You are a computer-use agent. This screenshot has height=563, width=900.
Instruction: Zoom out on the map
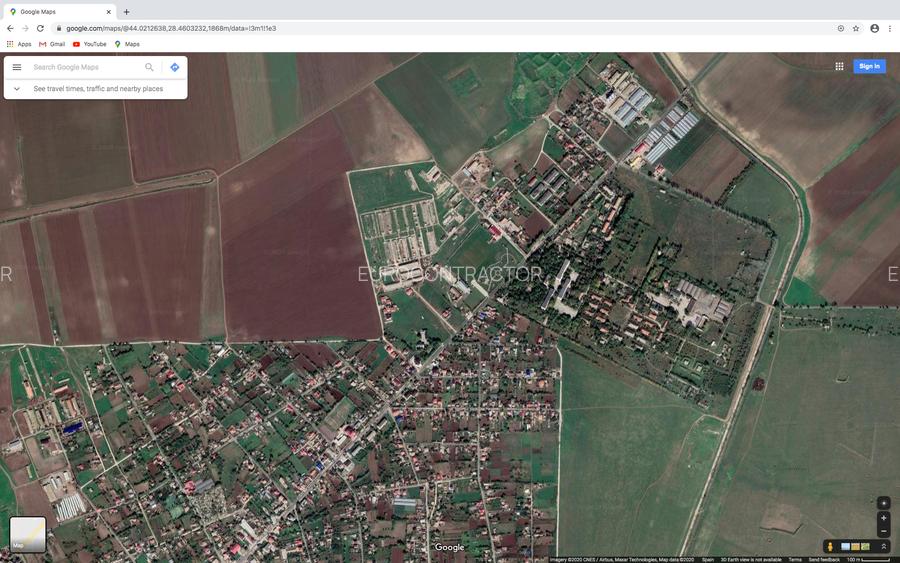pyautogui.click(x=883, y=531)
